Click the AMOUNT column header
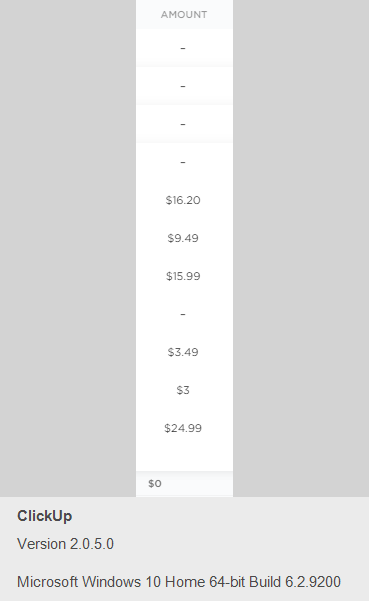This screenshot has width=369, height=601. 184,15
